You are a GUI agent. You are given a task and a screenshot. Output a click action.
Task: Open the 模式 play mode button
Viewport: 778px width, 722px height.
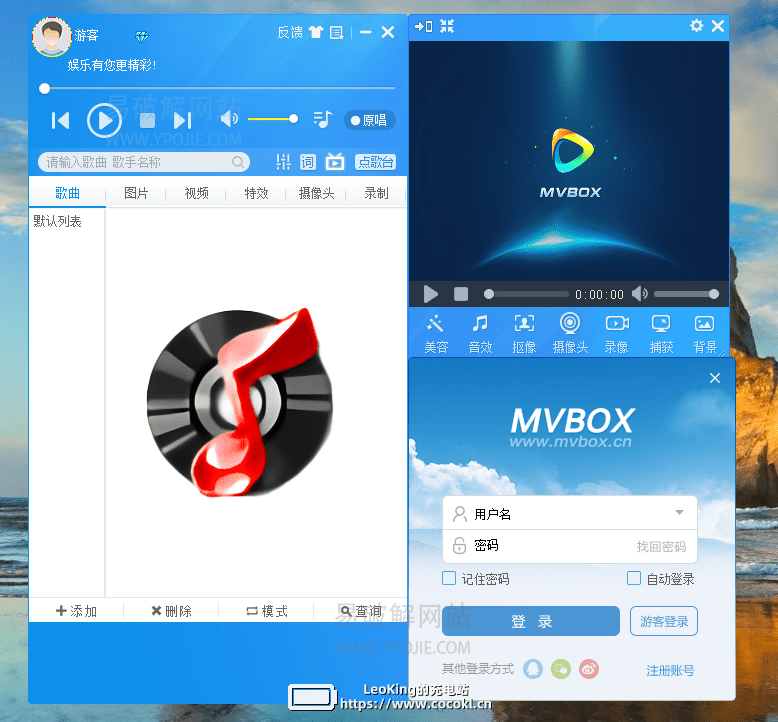pos(266,611)
